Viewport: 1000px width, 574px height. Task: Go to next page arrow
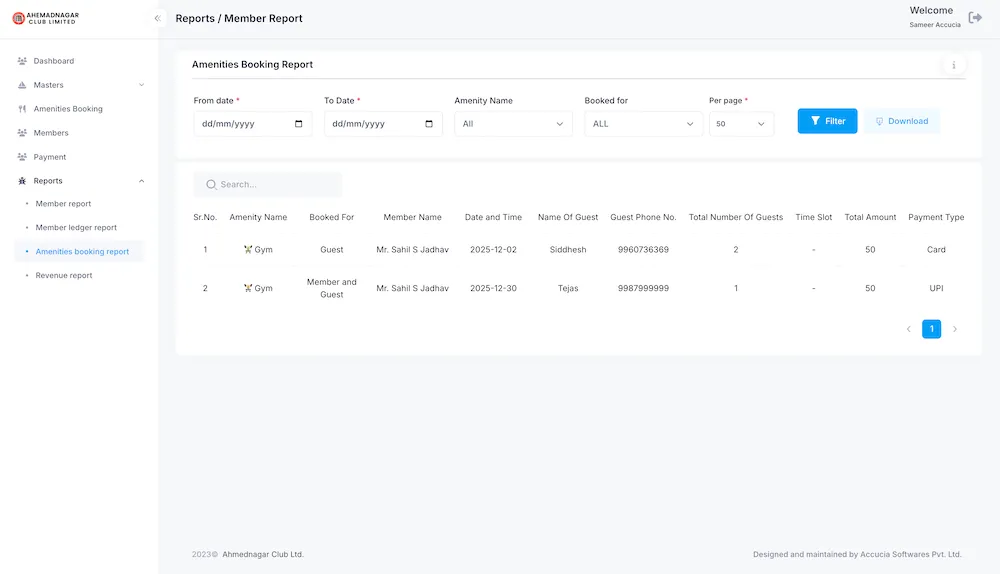click(x=955, y=329)
